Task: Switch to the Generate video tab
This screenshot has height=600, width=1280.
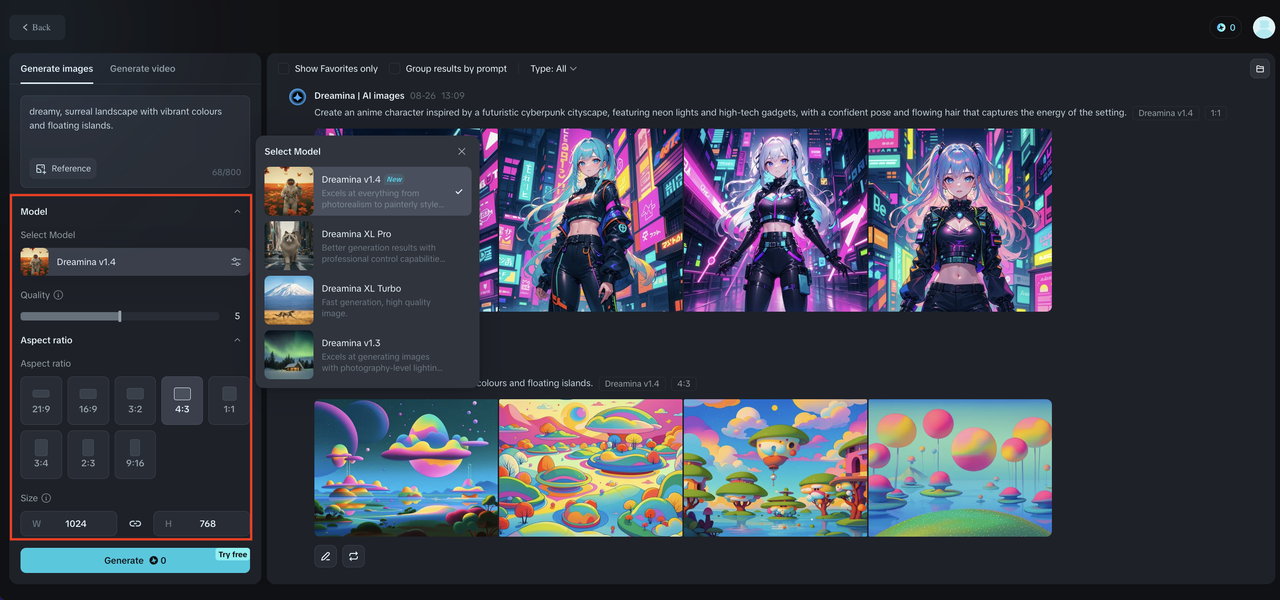Action: 142,69
